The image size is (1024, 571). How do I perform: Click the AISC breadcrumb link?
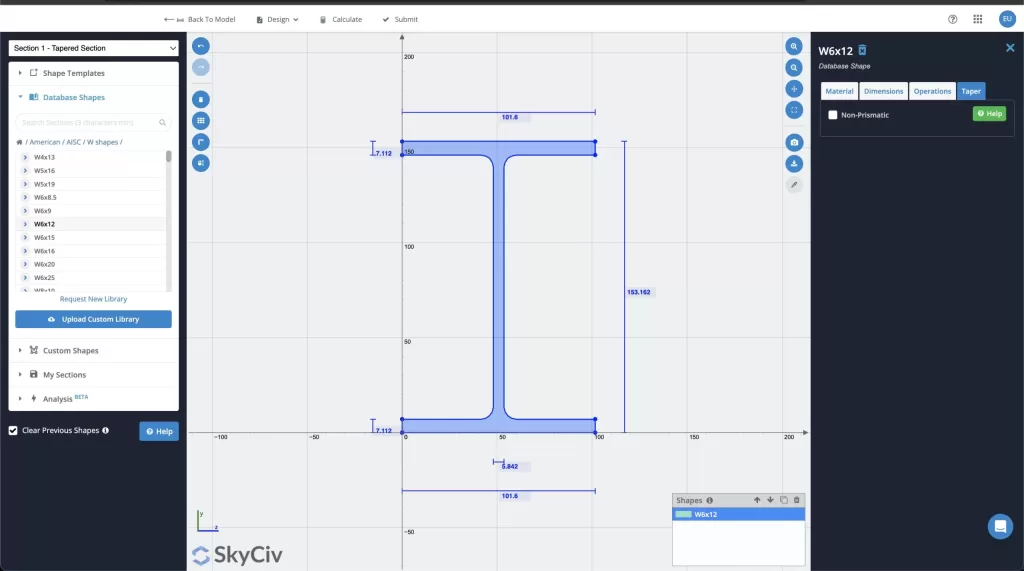click(x=74, y=142)
